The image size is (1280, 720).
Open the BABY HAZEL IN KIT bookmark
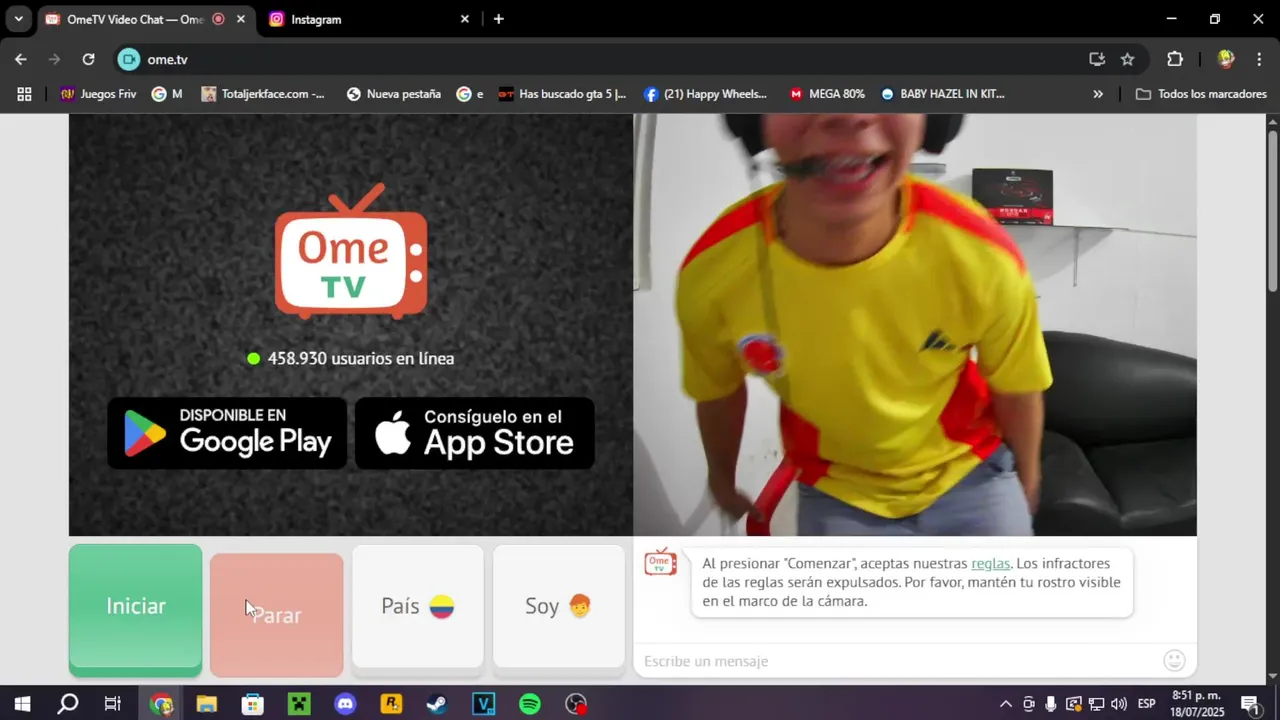coord(942,94)
